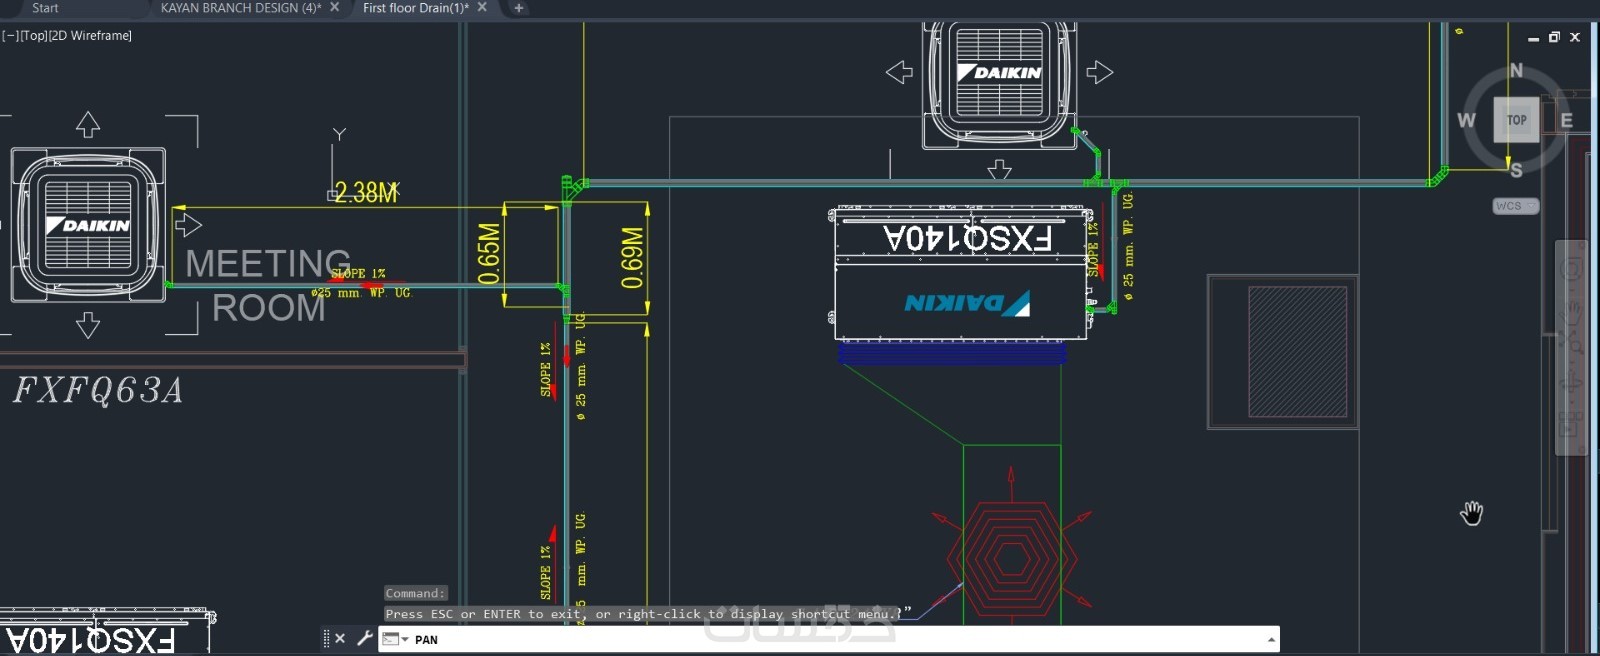
Task: Click the TOP face of the ViewCube
Action: [1516, 120]
